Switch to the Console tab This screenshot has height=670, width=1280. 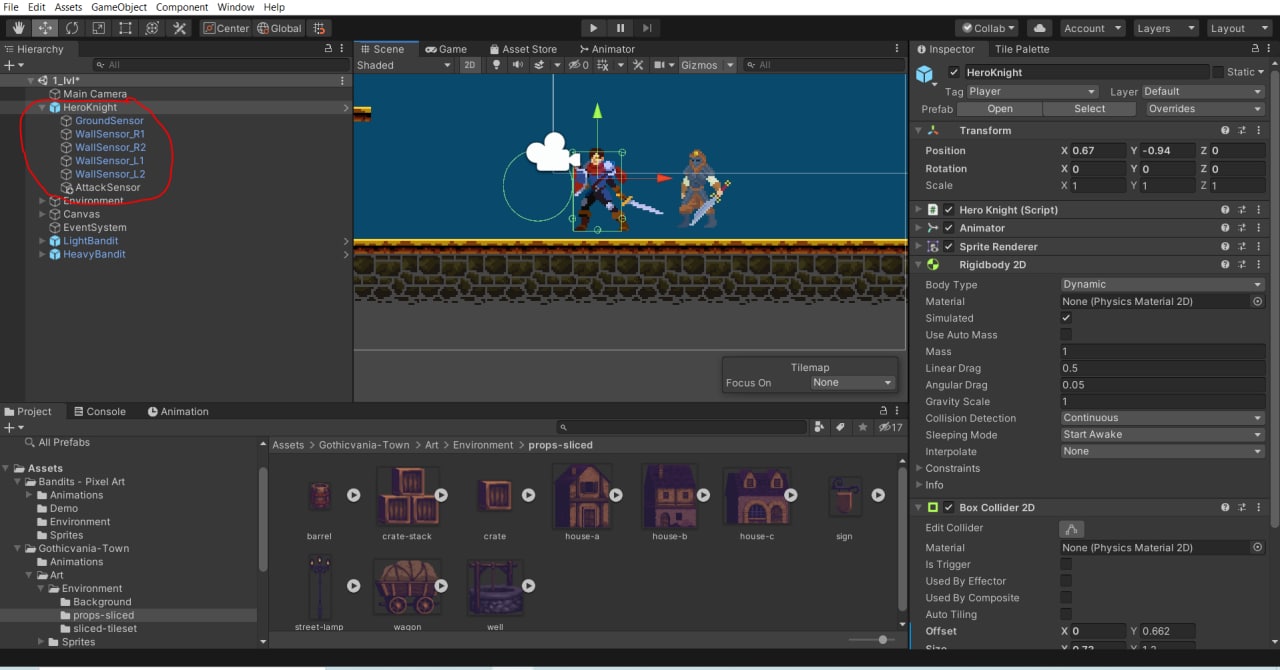(100, 412)
